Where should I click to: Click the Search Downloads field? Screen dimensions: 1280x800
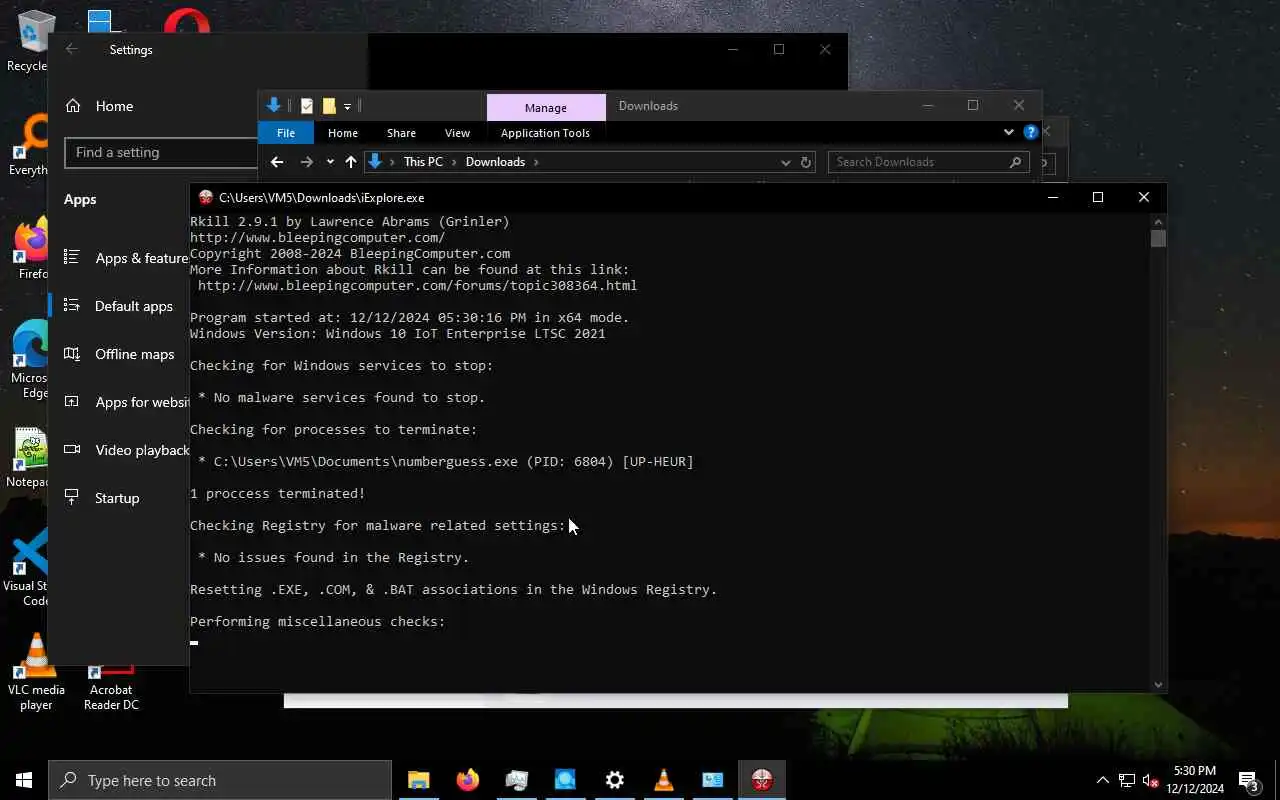[x=928, y=162]
